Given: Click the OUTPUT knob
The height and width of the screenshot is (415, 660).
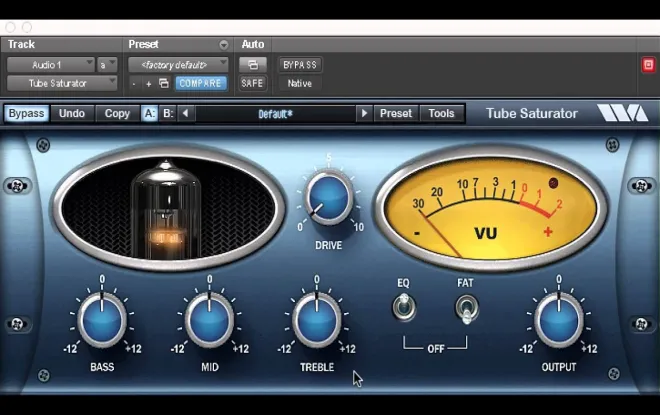Looking at the screenshot, I should coord(559,320).
